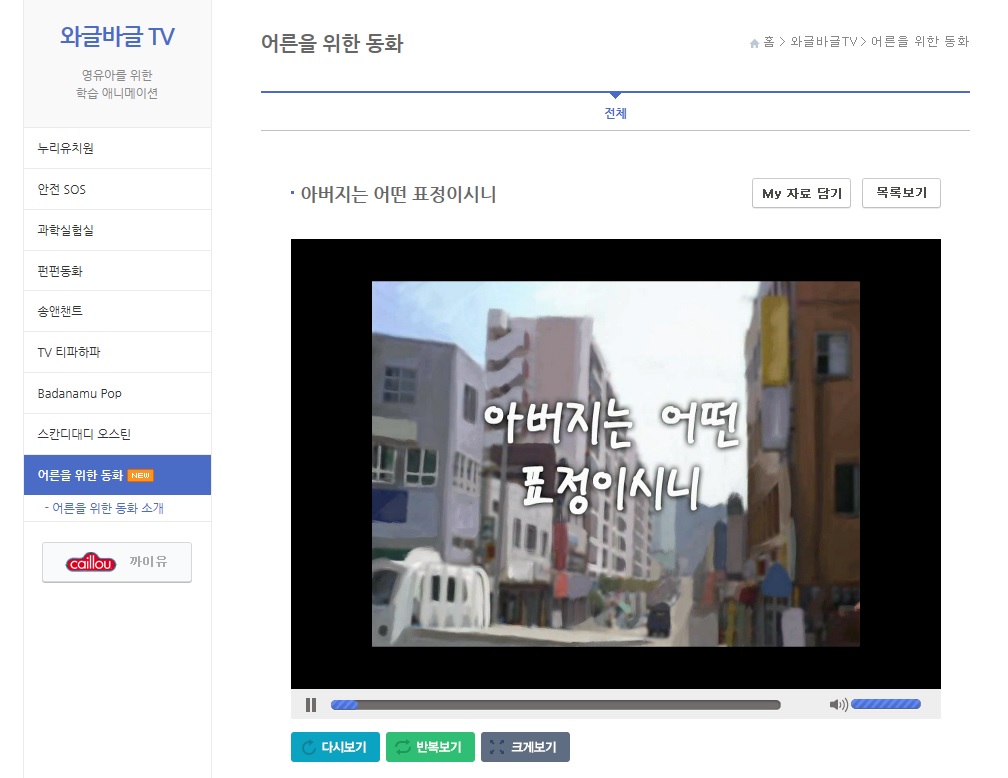Save video with My 자료 담기
The width and height of the screenshot is (1008, 778).
[x=801, y=193]
